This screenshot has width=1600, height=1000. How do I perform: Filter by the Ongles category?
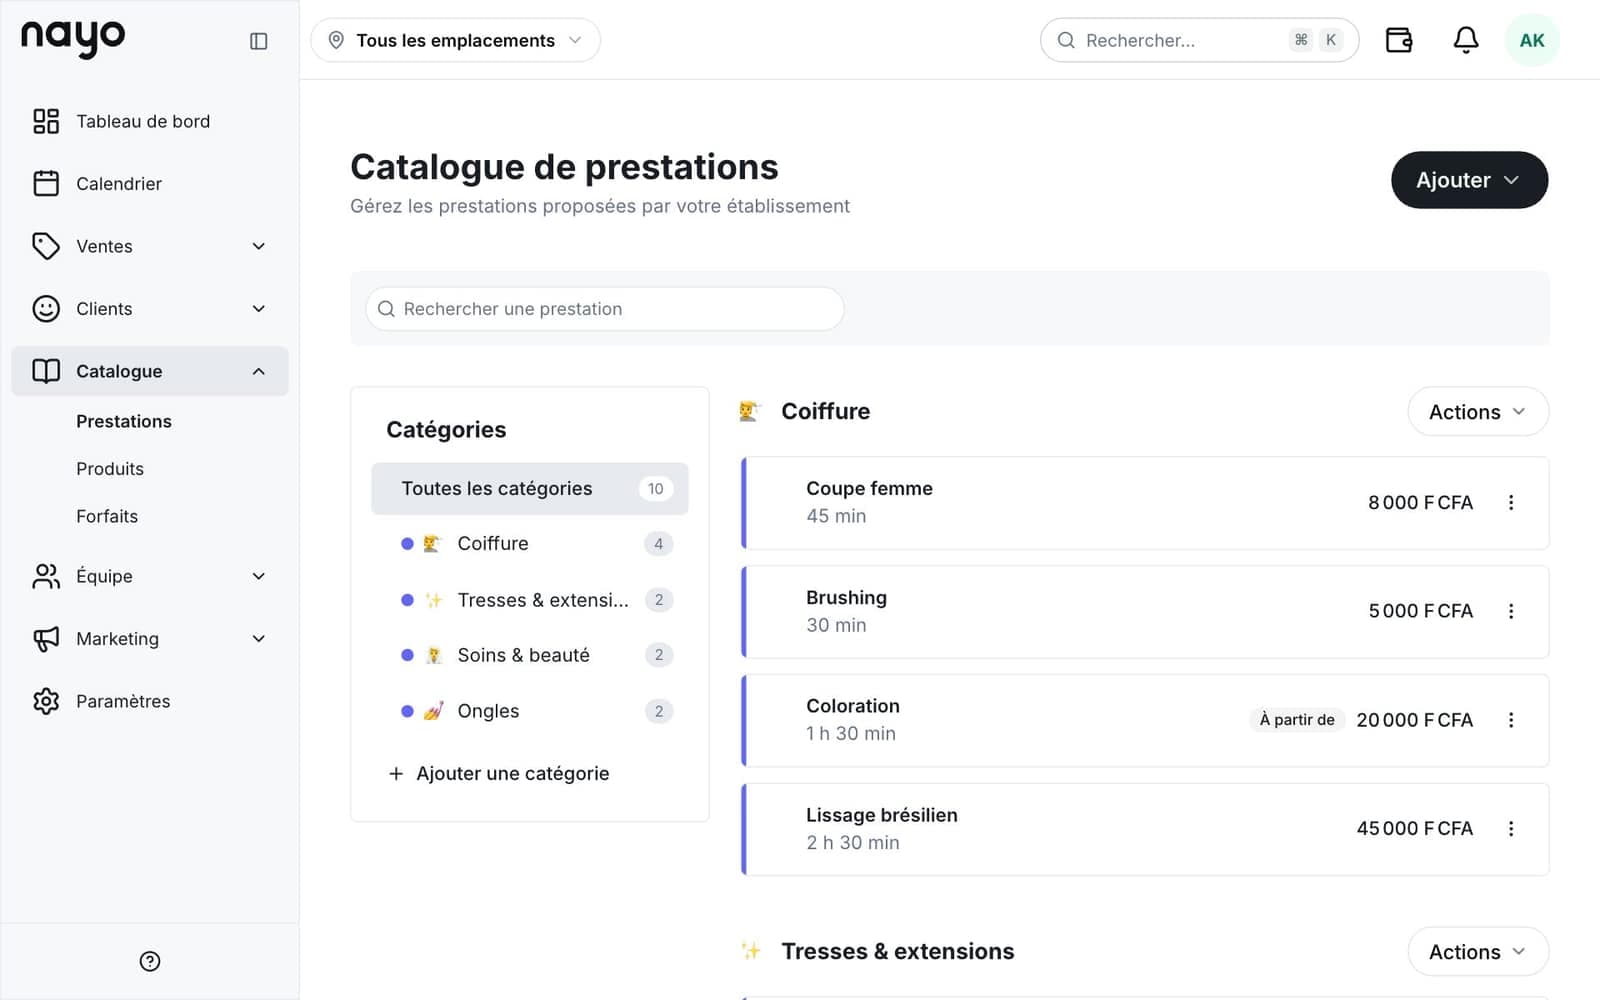pos(530,711)
